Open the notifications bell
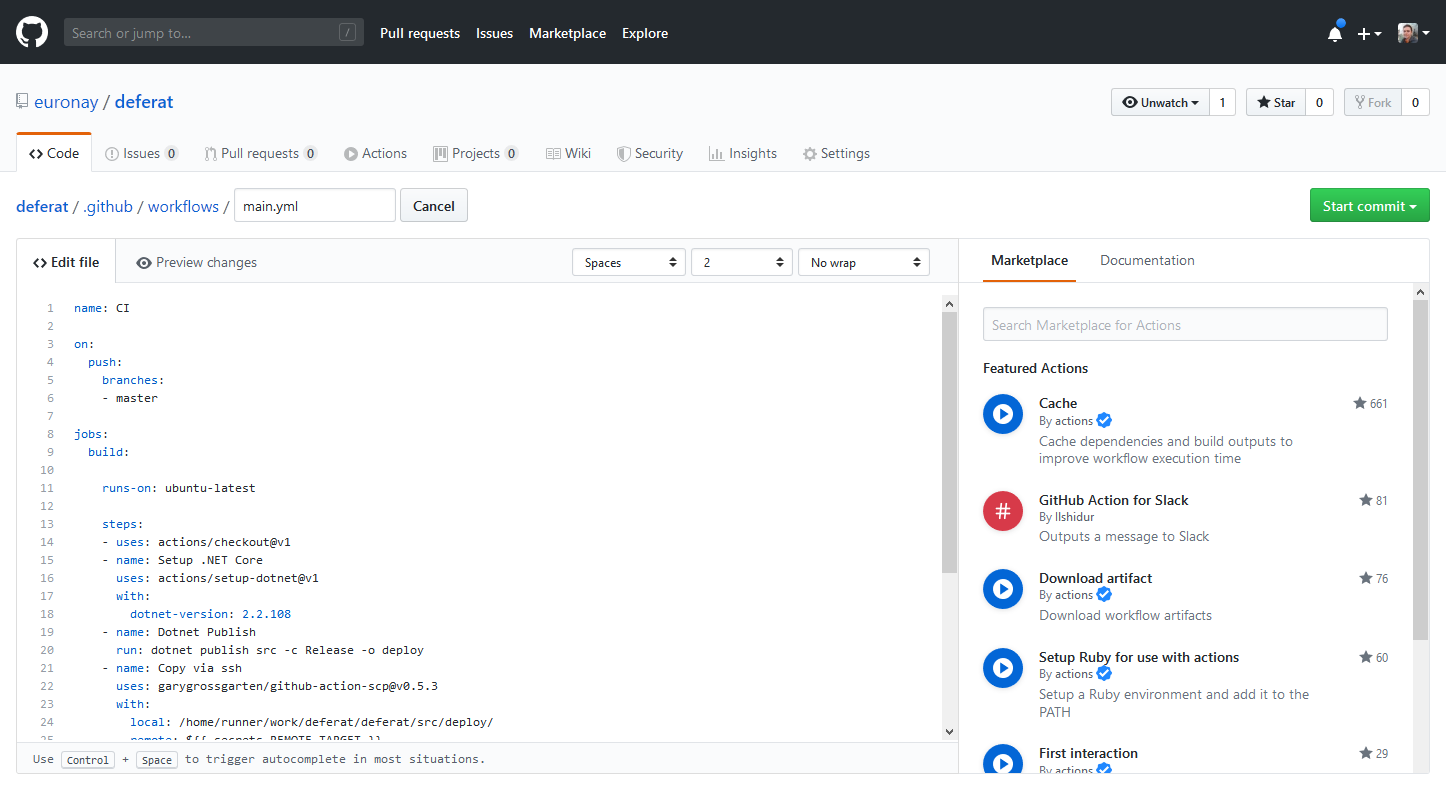 point(1335,33)
